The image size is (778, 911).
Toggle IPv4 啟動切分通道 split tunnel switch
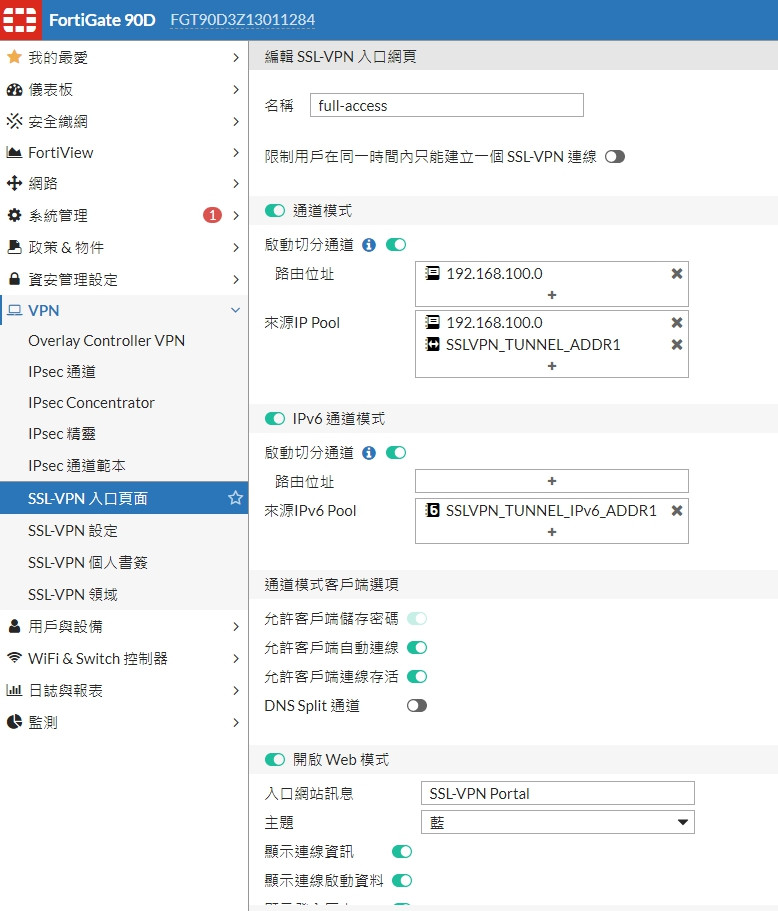[x=396, y=245]
